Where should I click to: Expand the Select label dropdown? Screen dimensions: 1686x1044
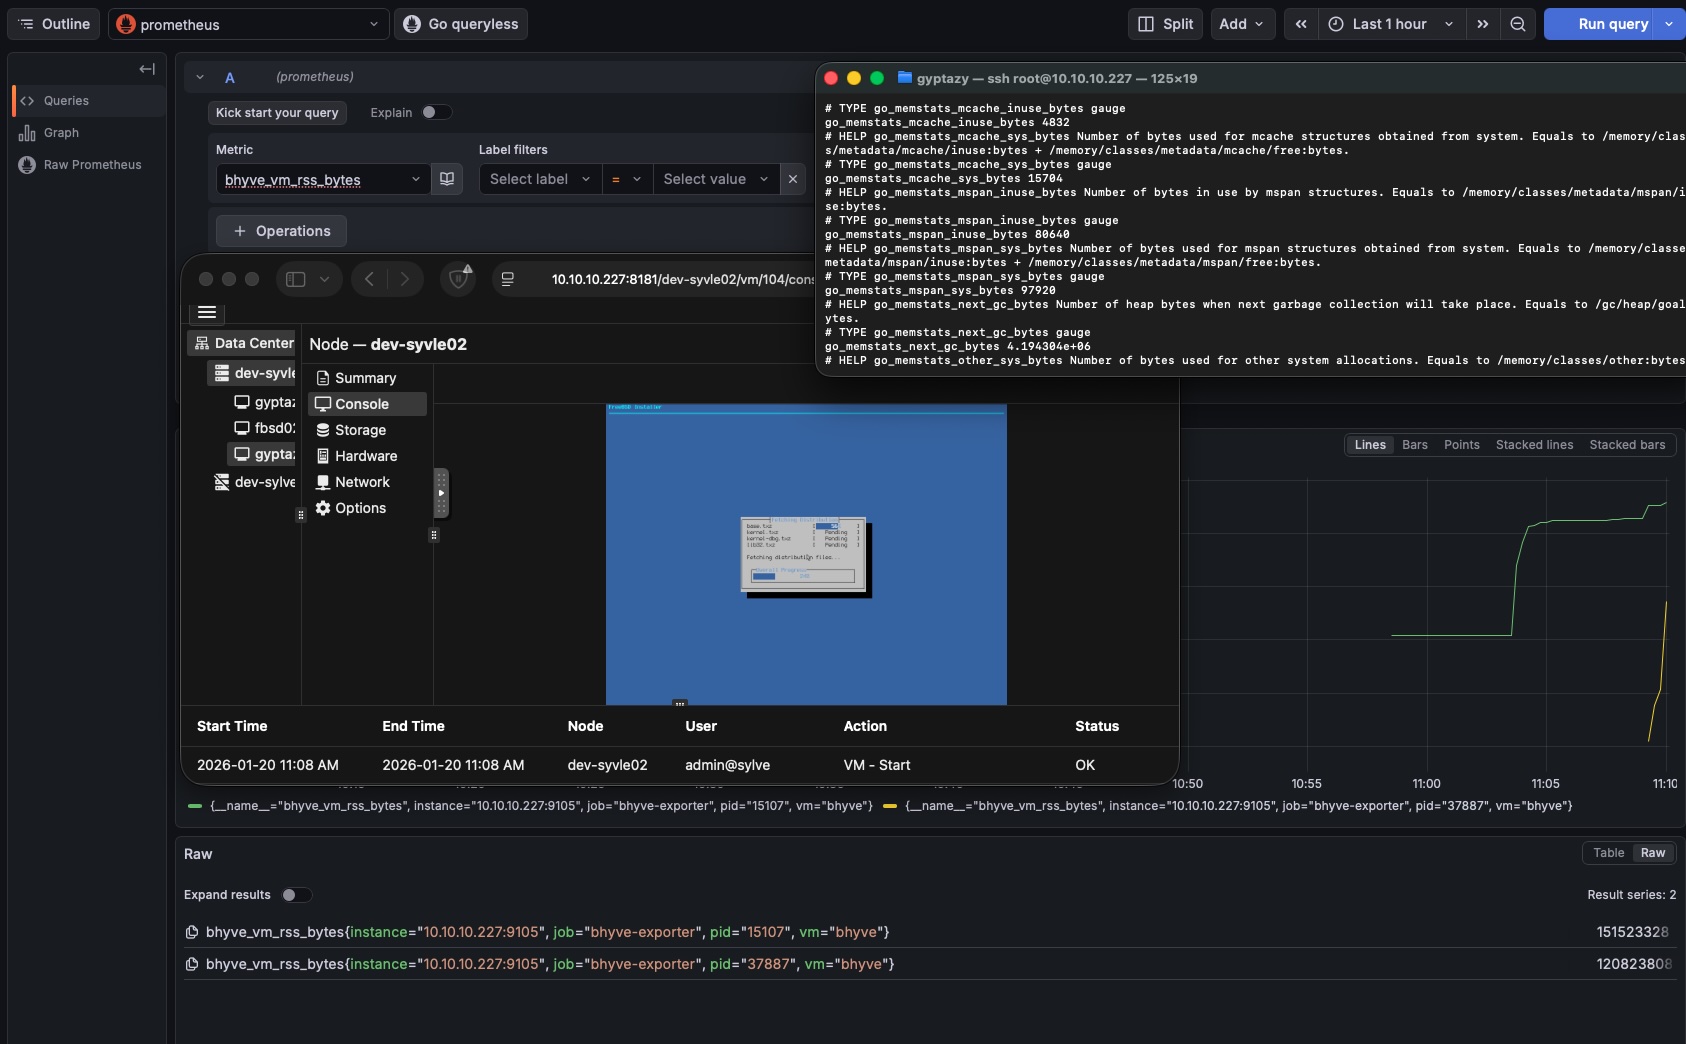(537, 179)
